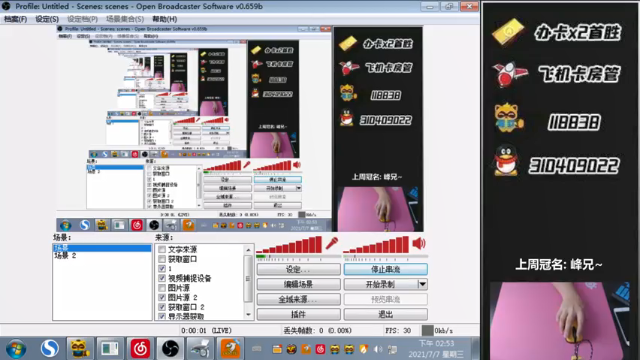Click the keyboard input tray icon
Viewport: 640px width, 360px height.
(x=257, y=349)
